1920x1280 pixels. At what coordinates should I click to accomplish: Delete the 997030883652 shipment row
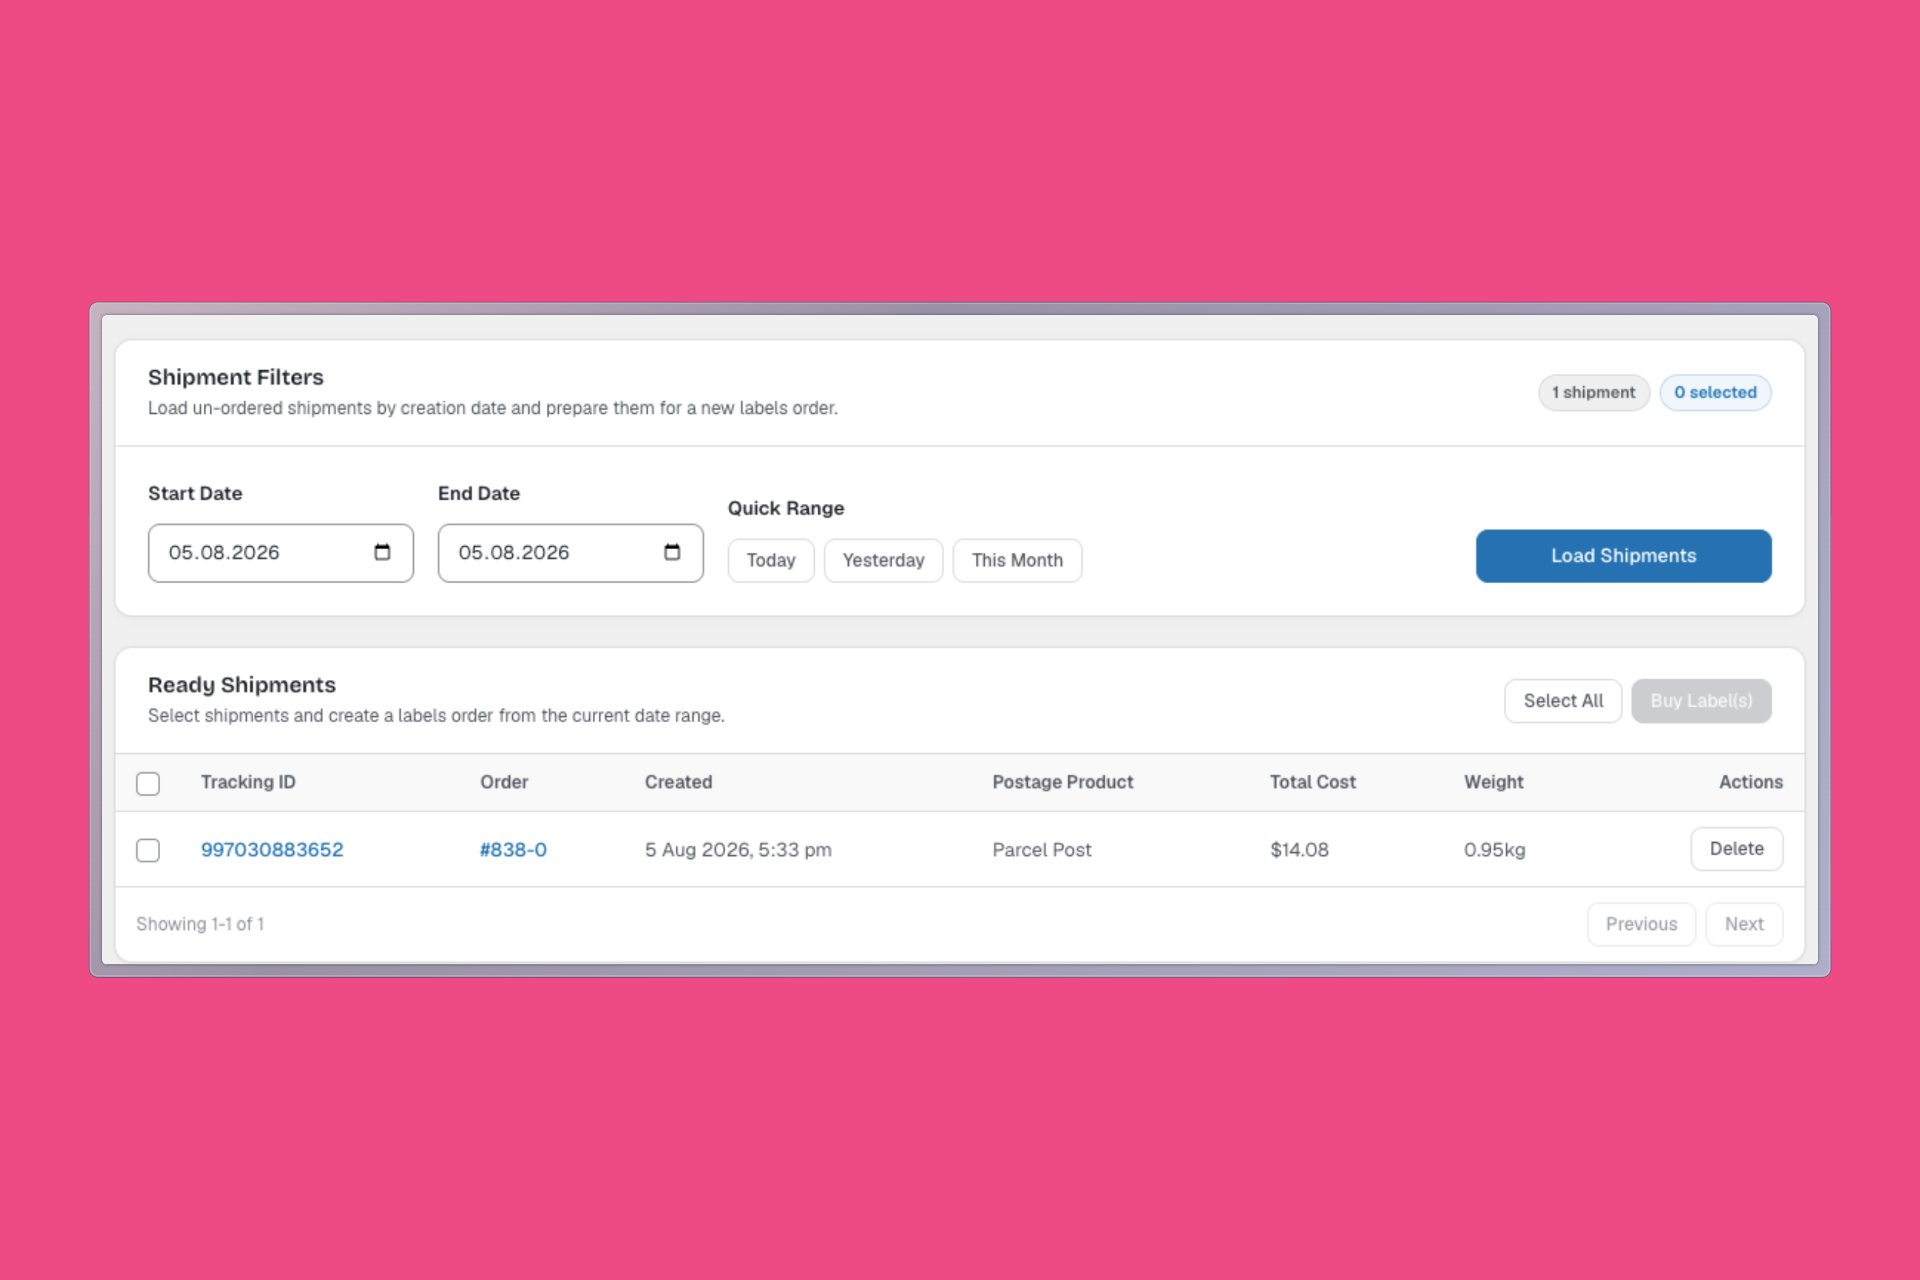tap(1736, 849)
